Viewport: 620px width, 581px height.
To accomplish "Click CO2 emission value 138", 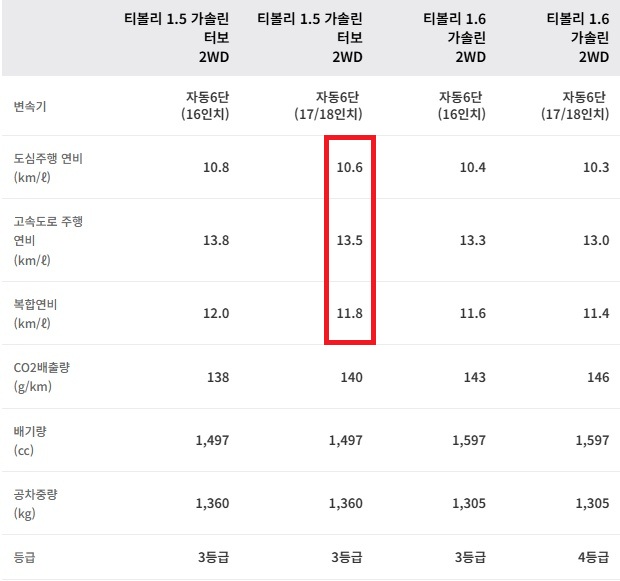I will (x=218, y=377).
